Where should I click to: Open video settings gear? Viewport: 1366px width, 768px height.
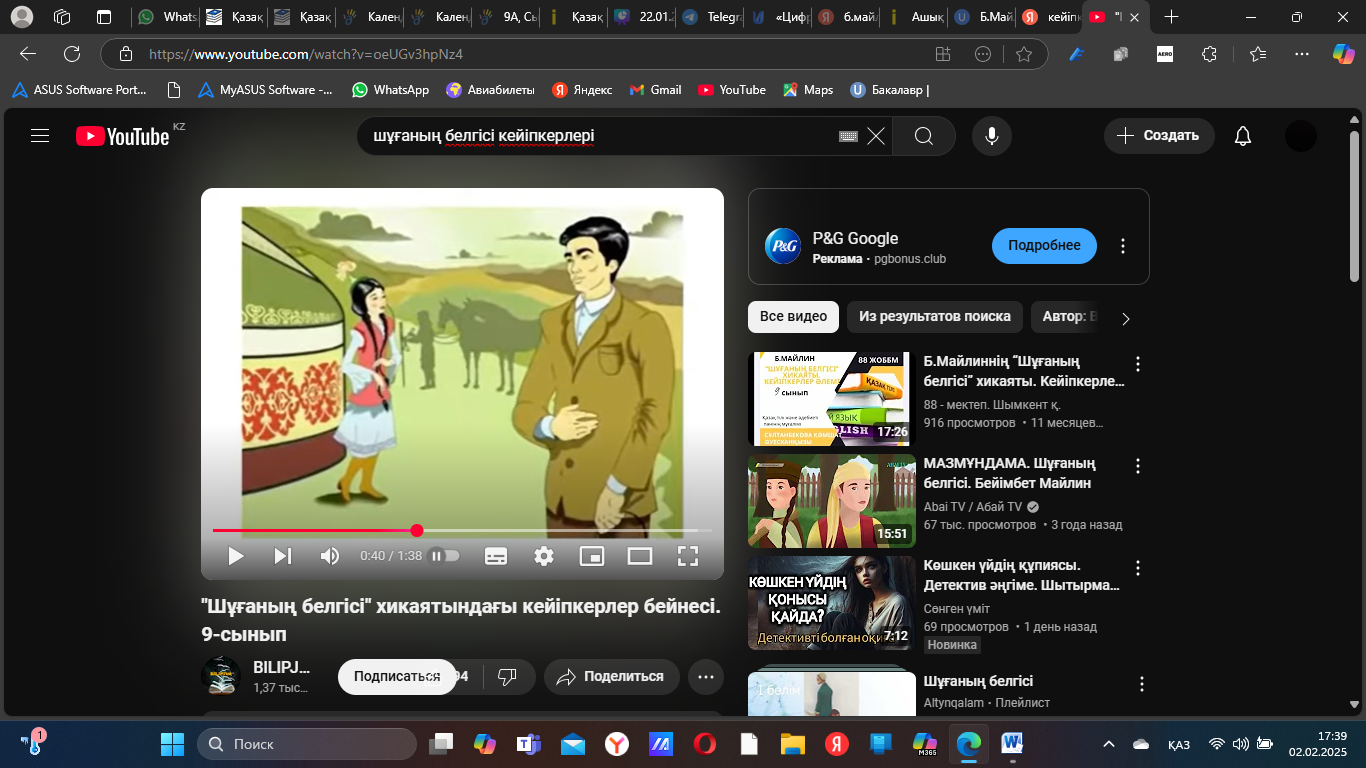(544, 556)
